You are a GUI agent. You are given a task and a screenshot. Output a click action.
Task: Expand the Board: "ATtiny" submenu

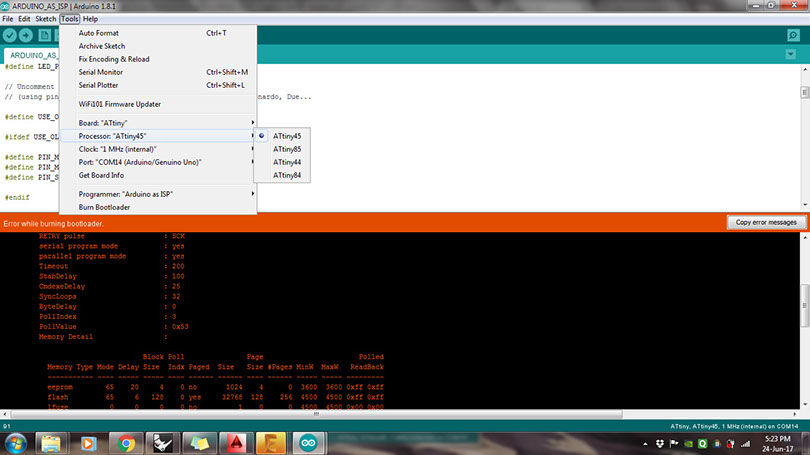tap(158, 123)
